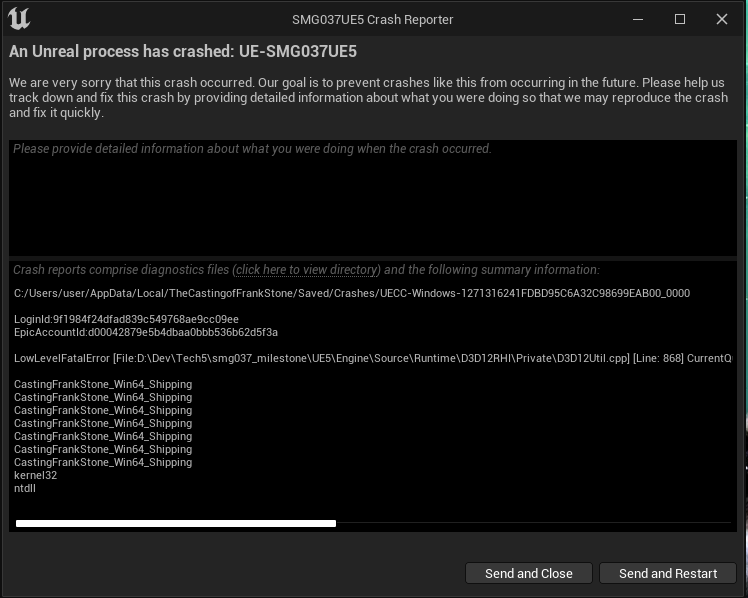Click the SMG037UE5 Crash Reporter title text
The image size is (748, 598).
tap(373, 20)
